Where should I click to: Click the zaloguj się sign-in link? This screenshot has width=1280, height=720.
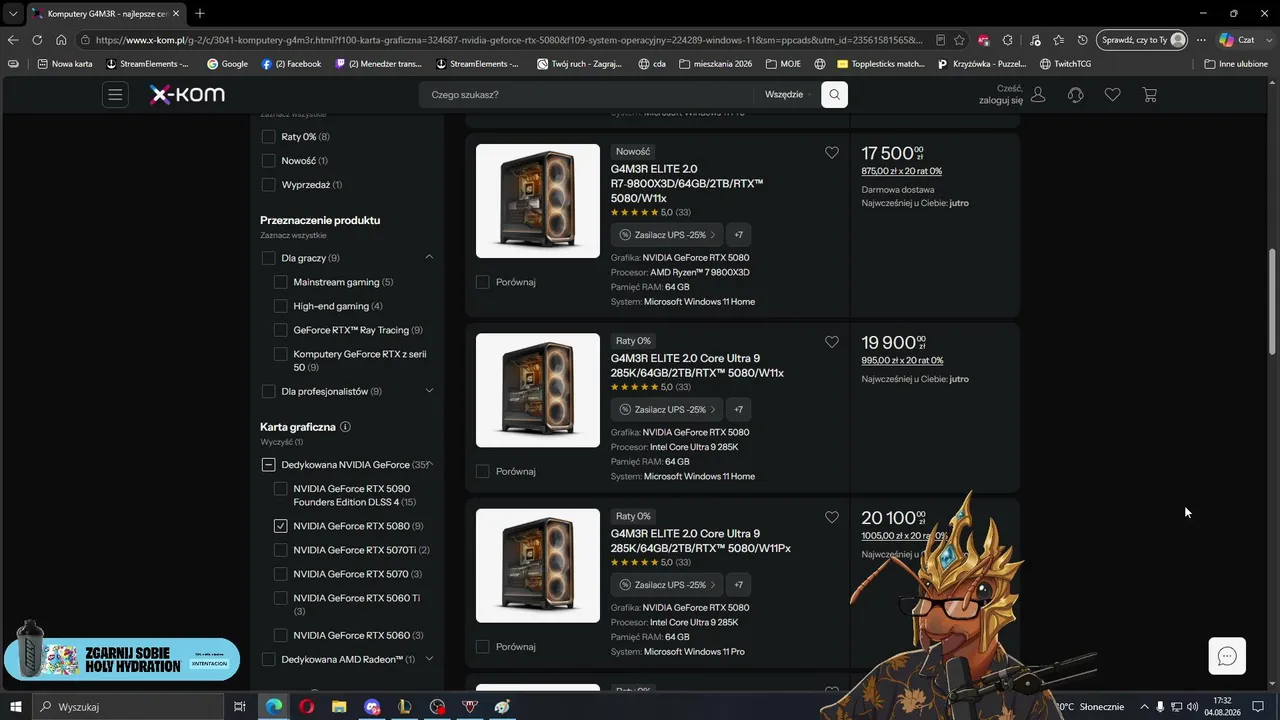(1001, 101)
